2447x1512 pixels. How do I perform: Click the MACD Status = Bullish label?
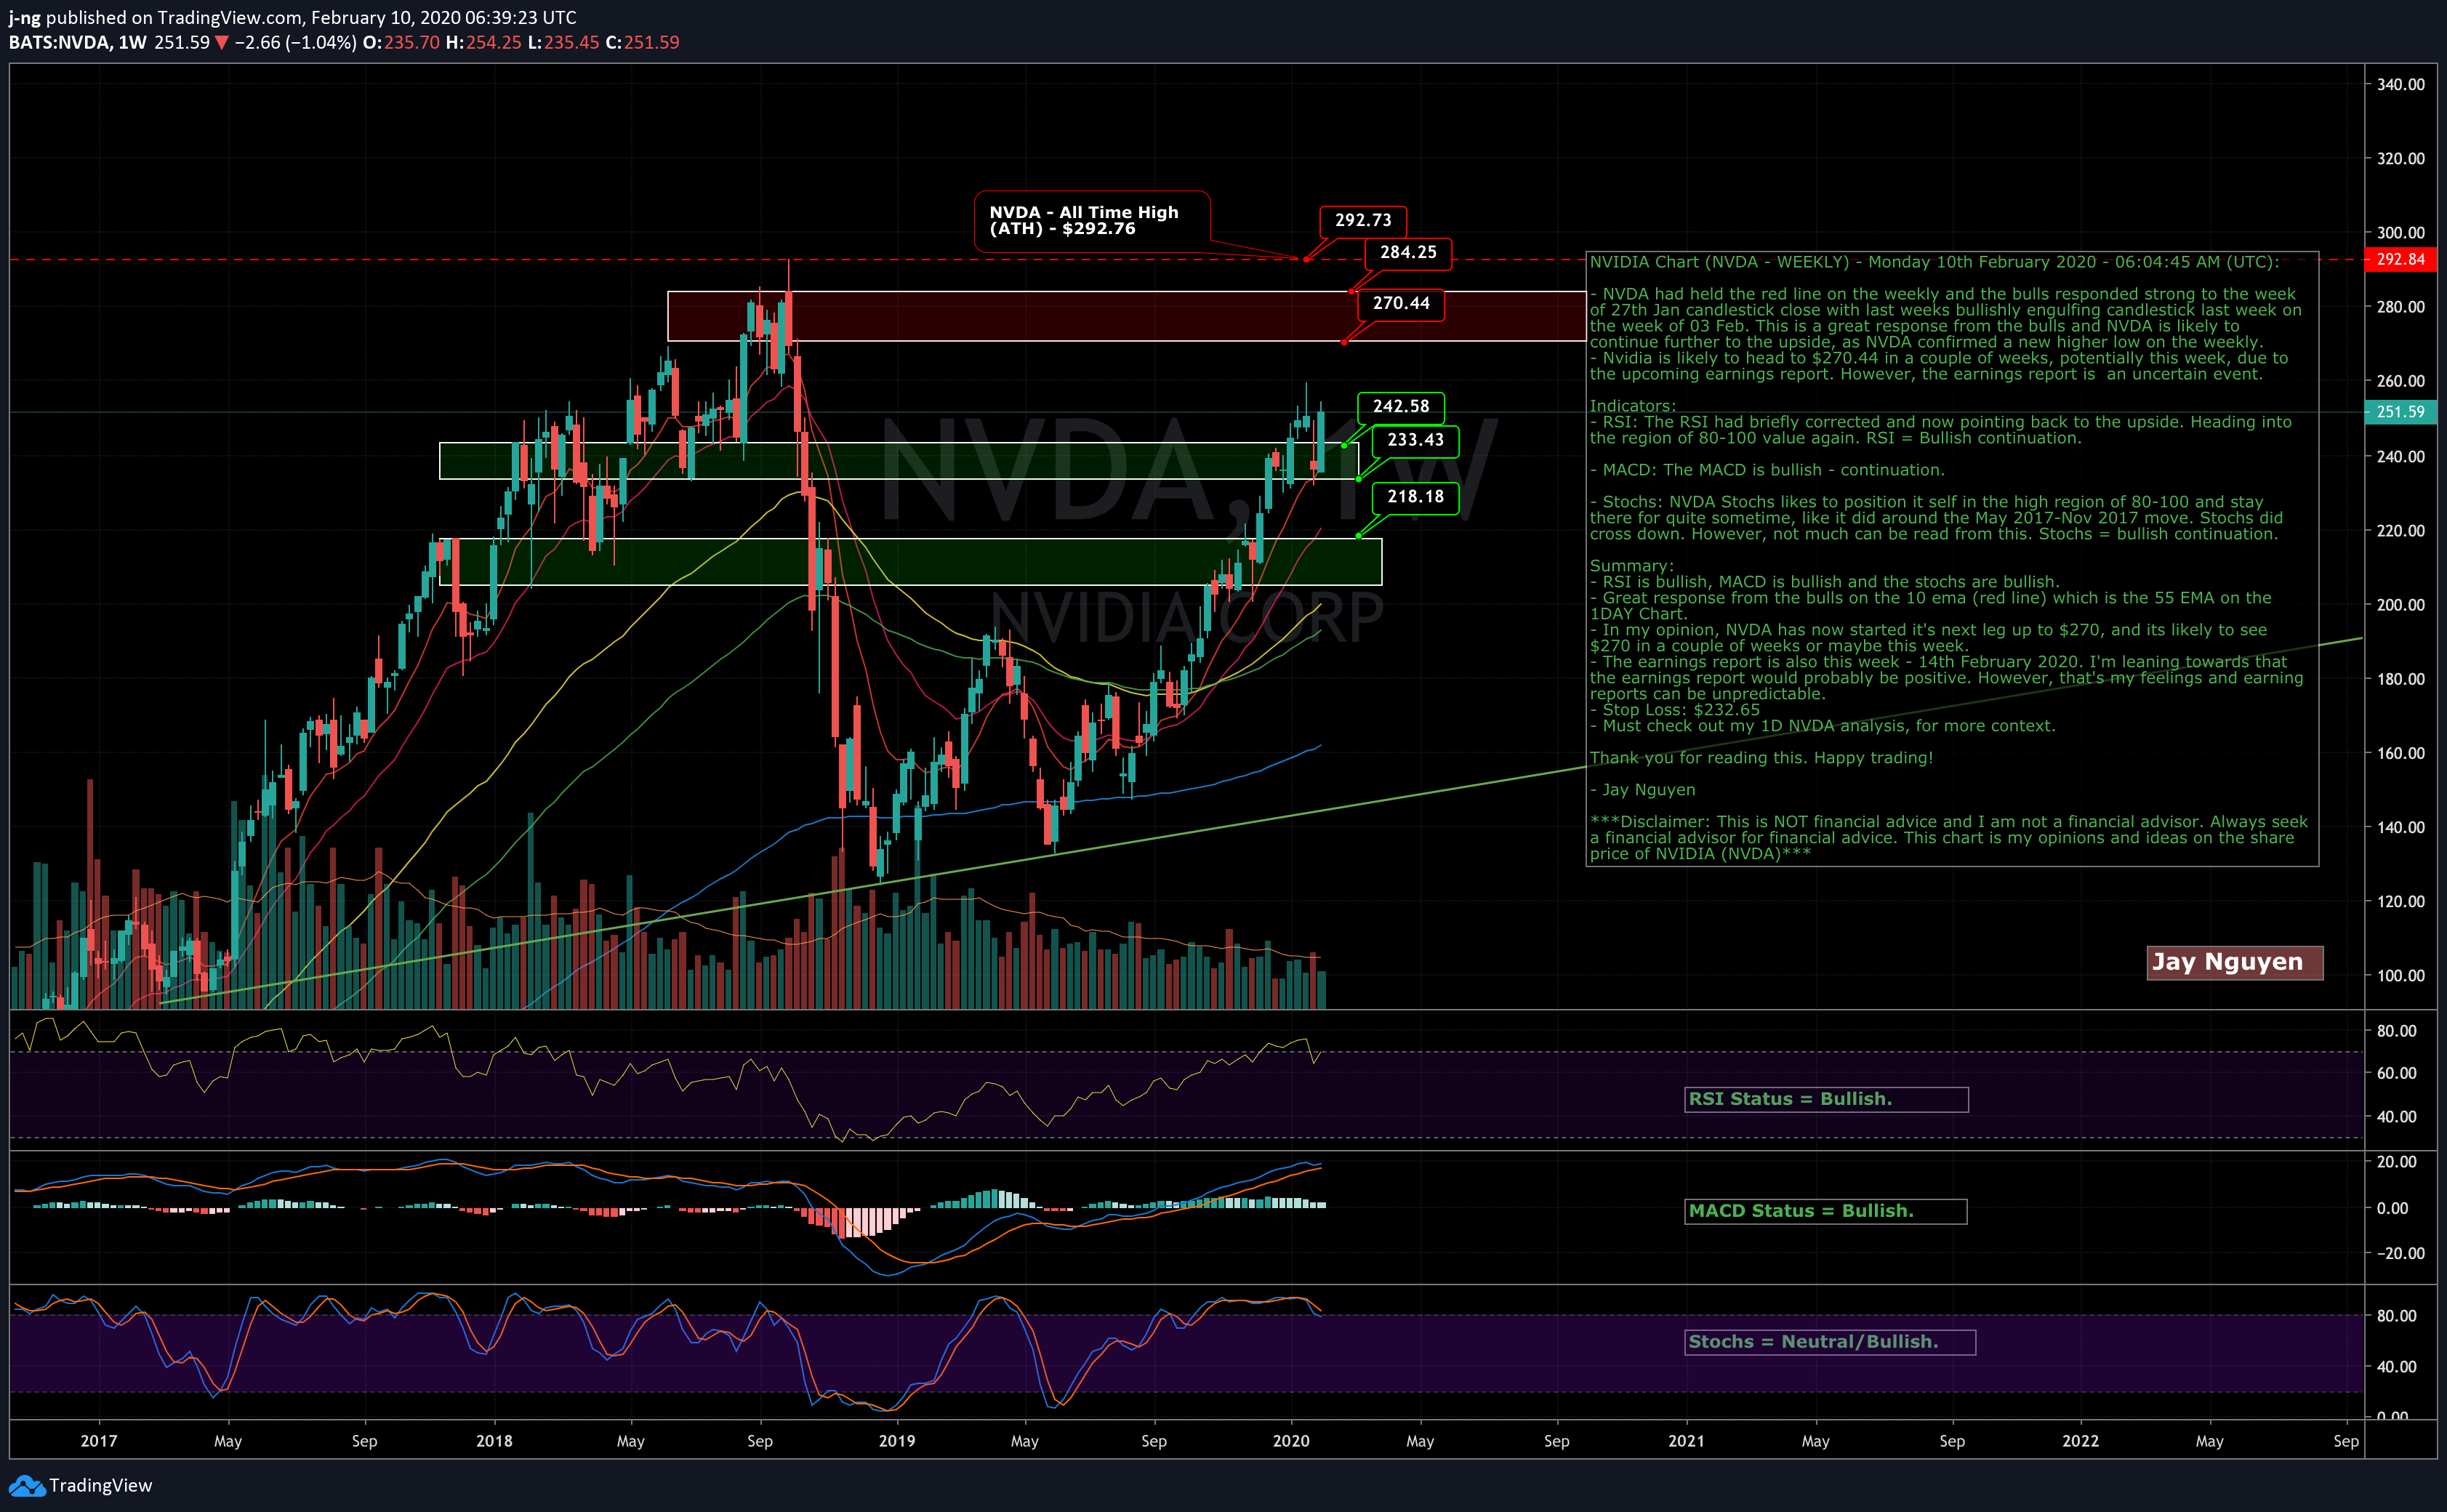[1825, 1211]
